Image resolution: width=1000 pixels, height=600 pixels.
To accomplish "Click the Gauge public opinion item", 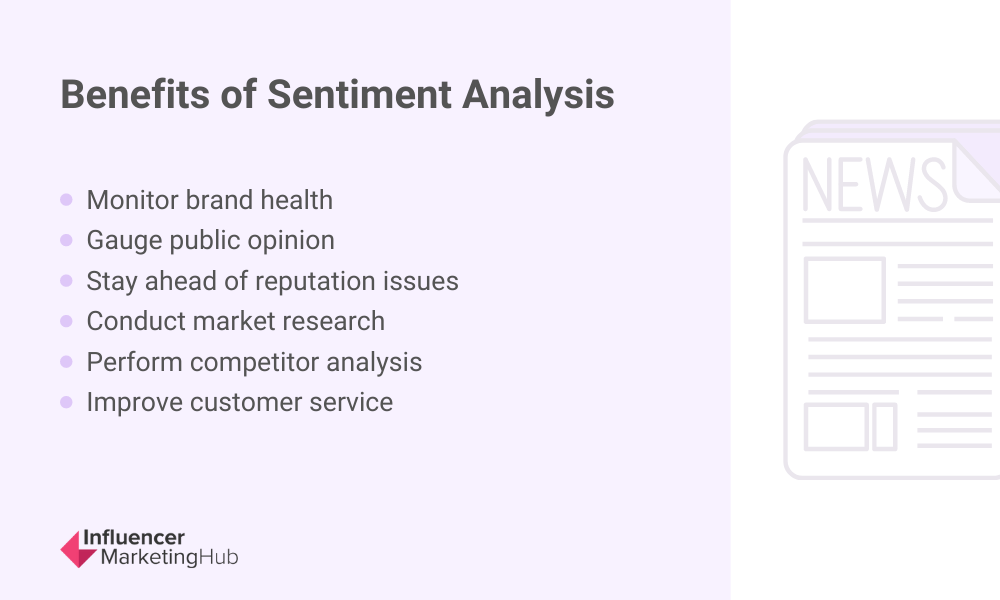I will click(210, 241).
